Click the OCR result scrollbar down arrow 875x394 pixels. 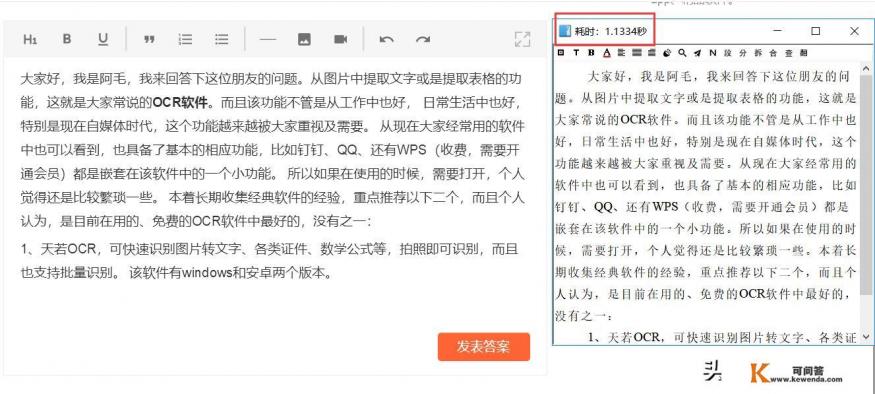coord(866,337)
